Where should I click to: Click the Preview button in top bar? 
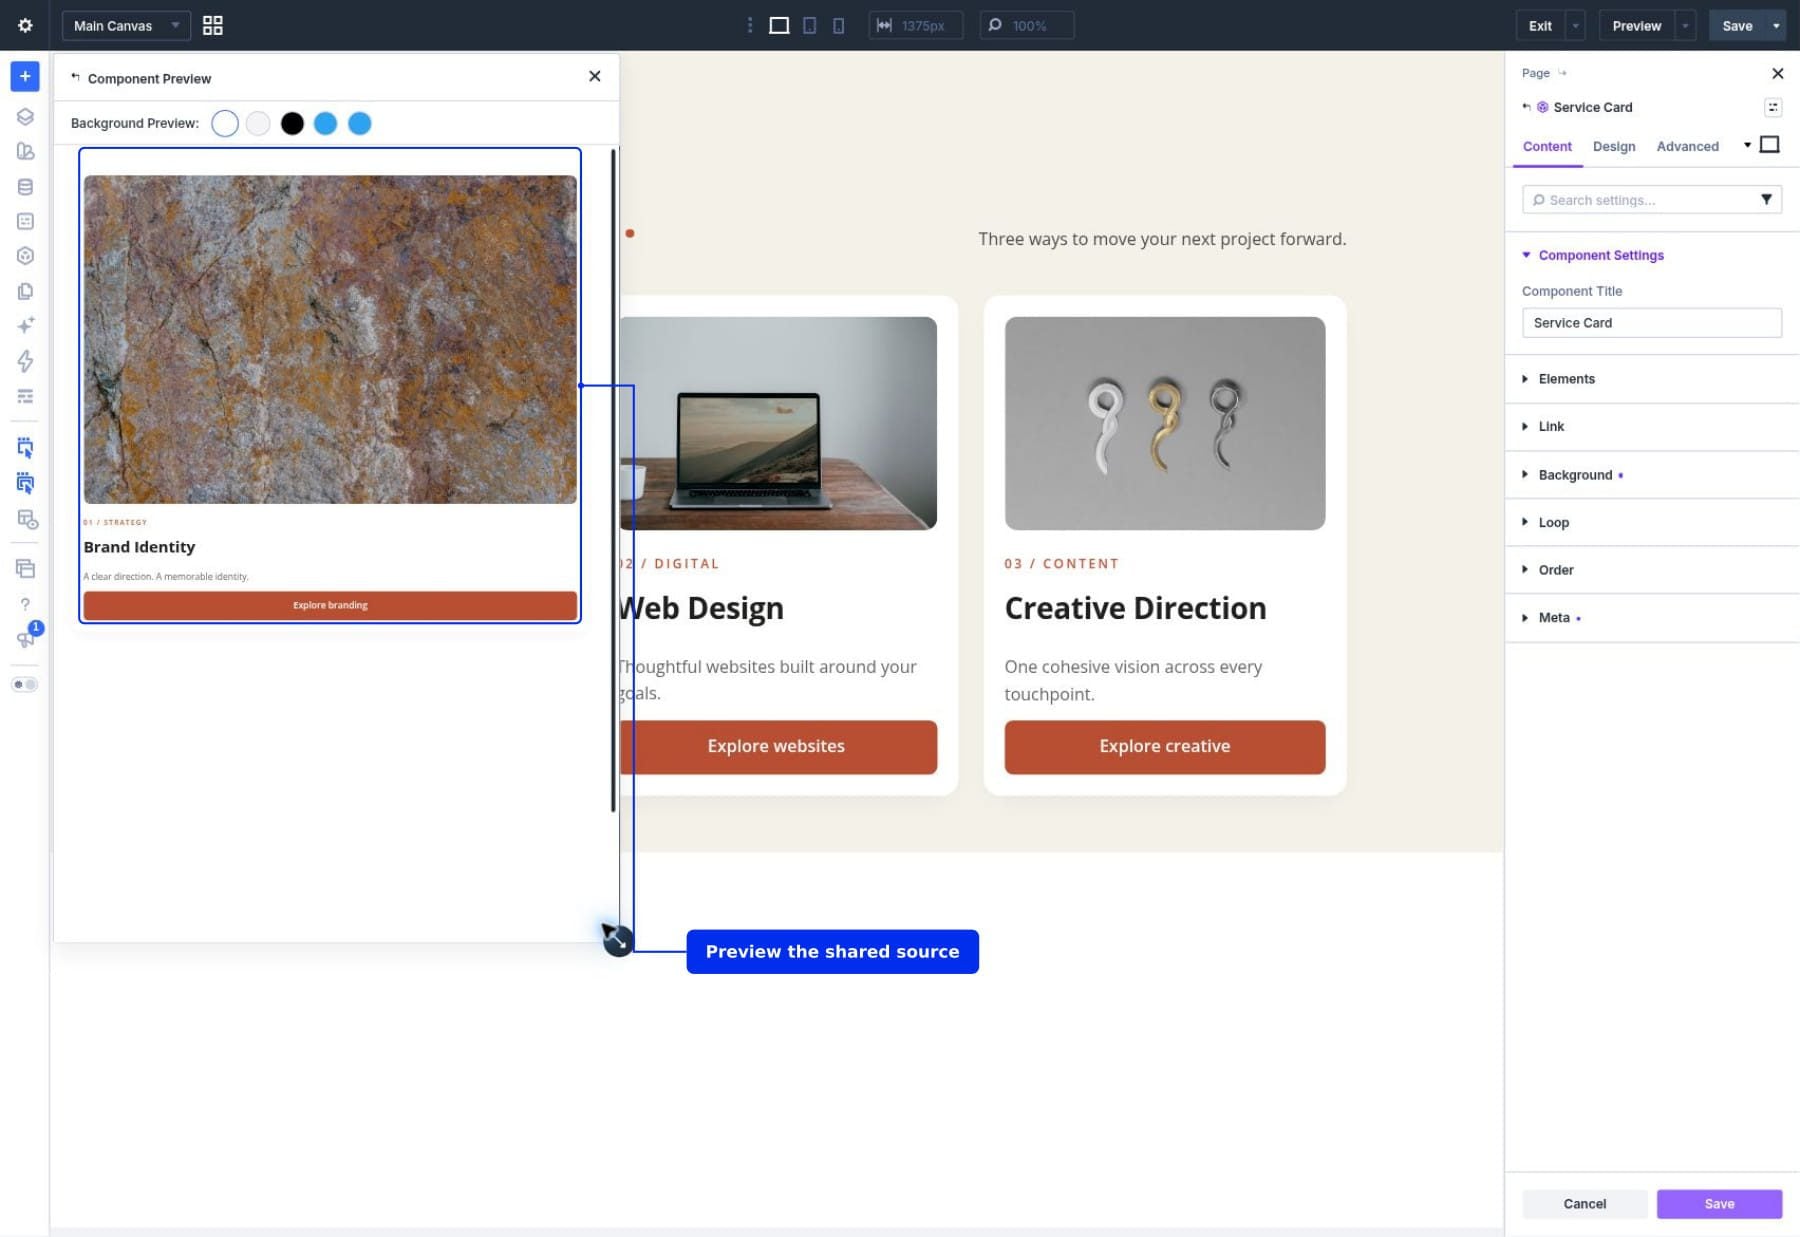pos(1636,25)
